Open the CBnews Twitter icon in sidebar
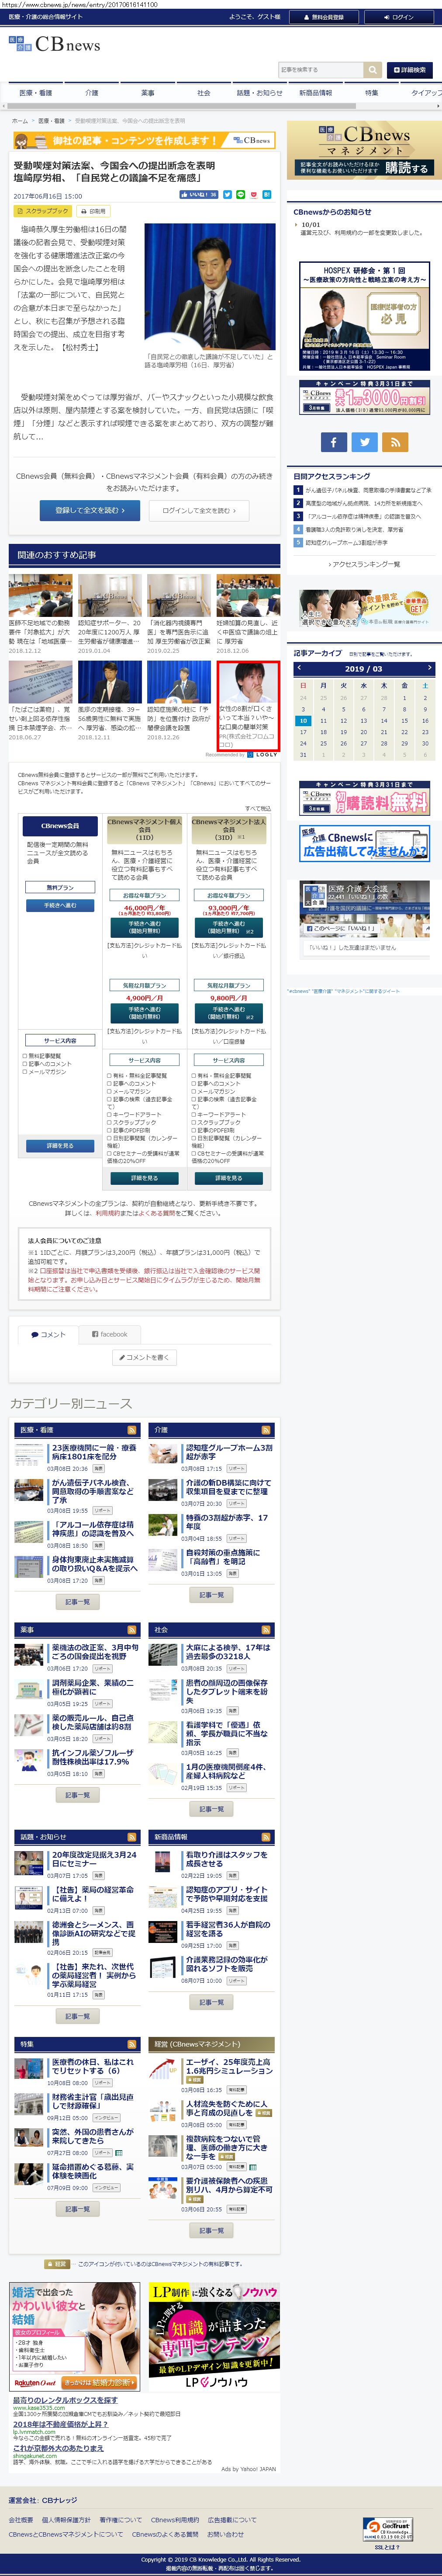This screenshot has height=2576, width=442. pos(365,442)
